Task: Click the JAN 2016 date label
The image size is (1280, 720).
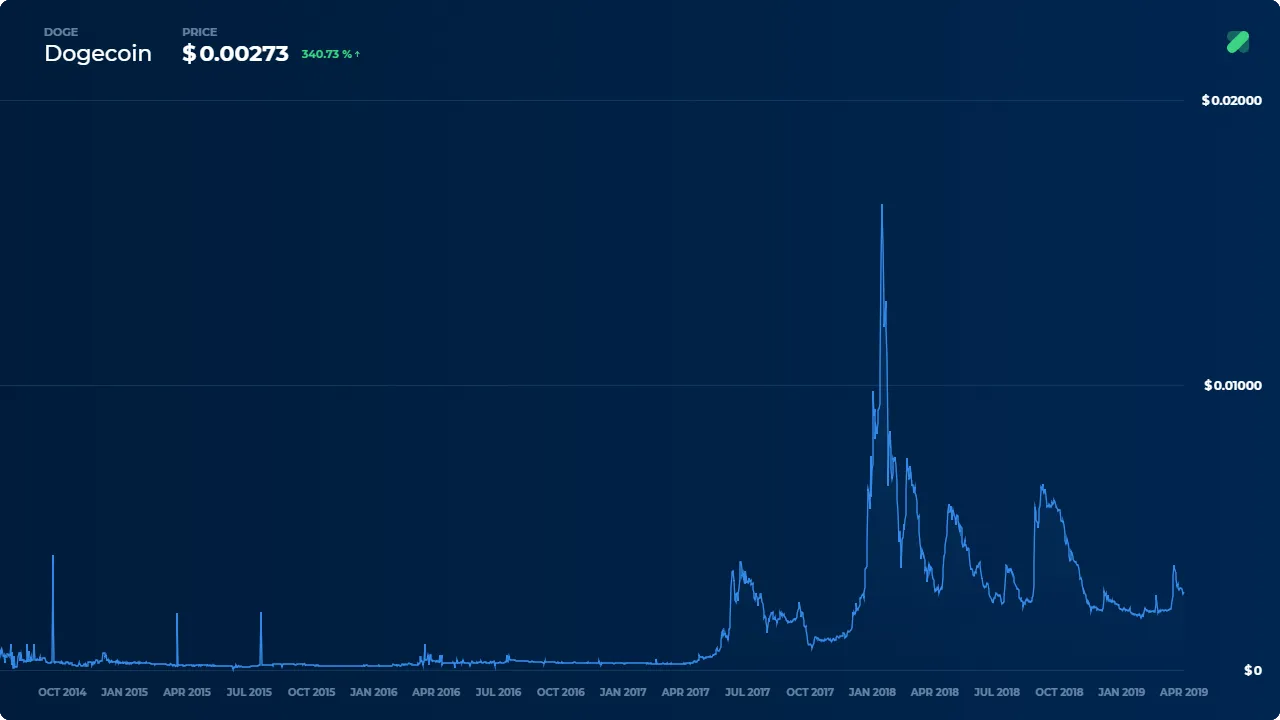Action: pyautogui.click(x=374, y=692)
